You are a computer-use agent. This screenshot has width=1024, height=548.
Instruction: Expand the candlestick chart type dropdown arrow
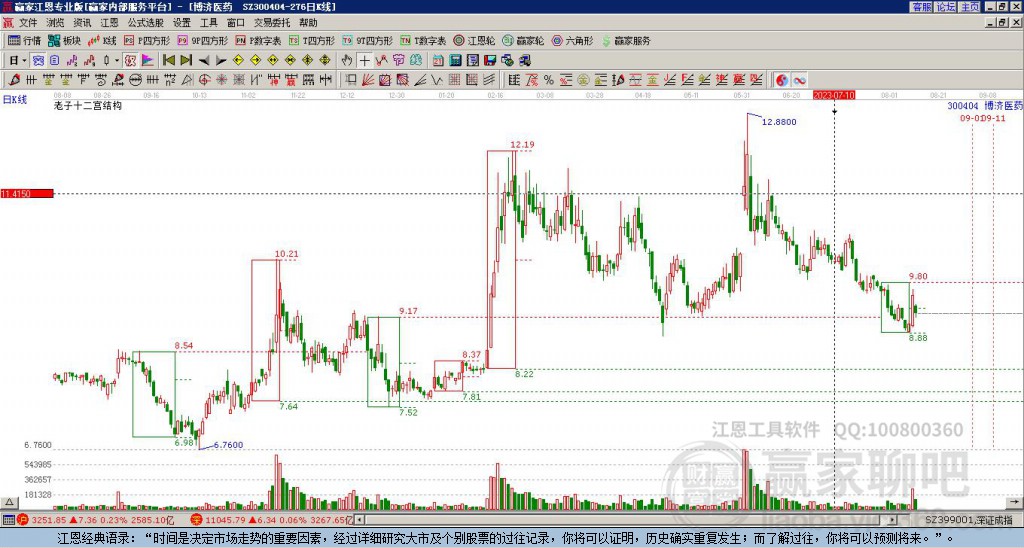117,60
